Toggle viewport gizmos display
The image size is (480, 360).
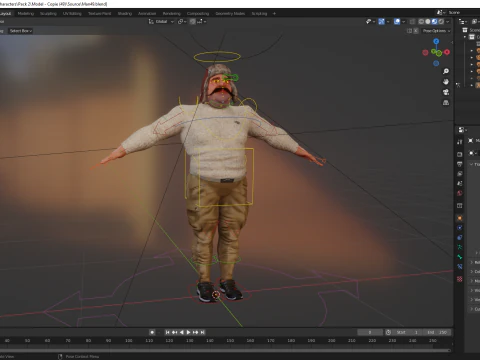(382, 21)
